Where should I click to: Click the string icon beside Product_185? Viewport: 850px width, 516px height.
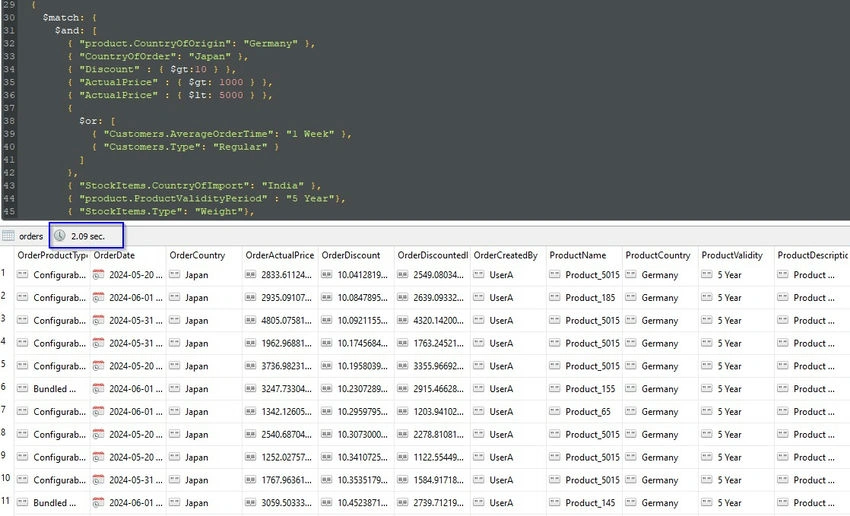554,298
